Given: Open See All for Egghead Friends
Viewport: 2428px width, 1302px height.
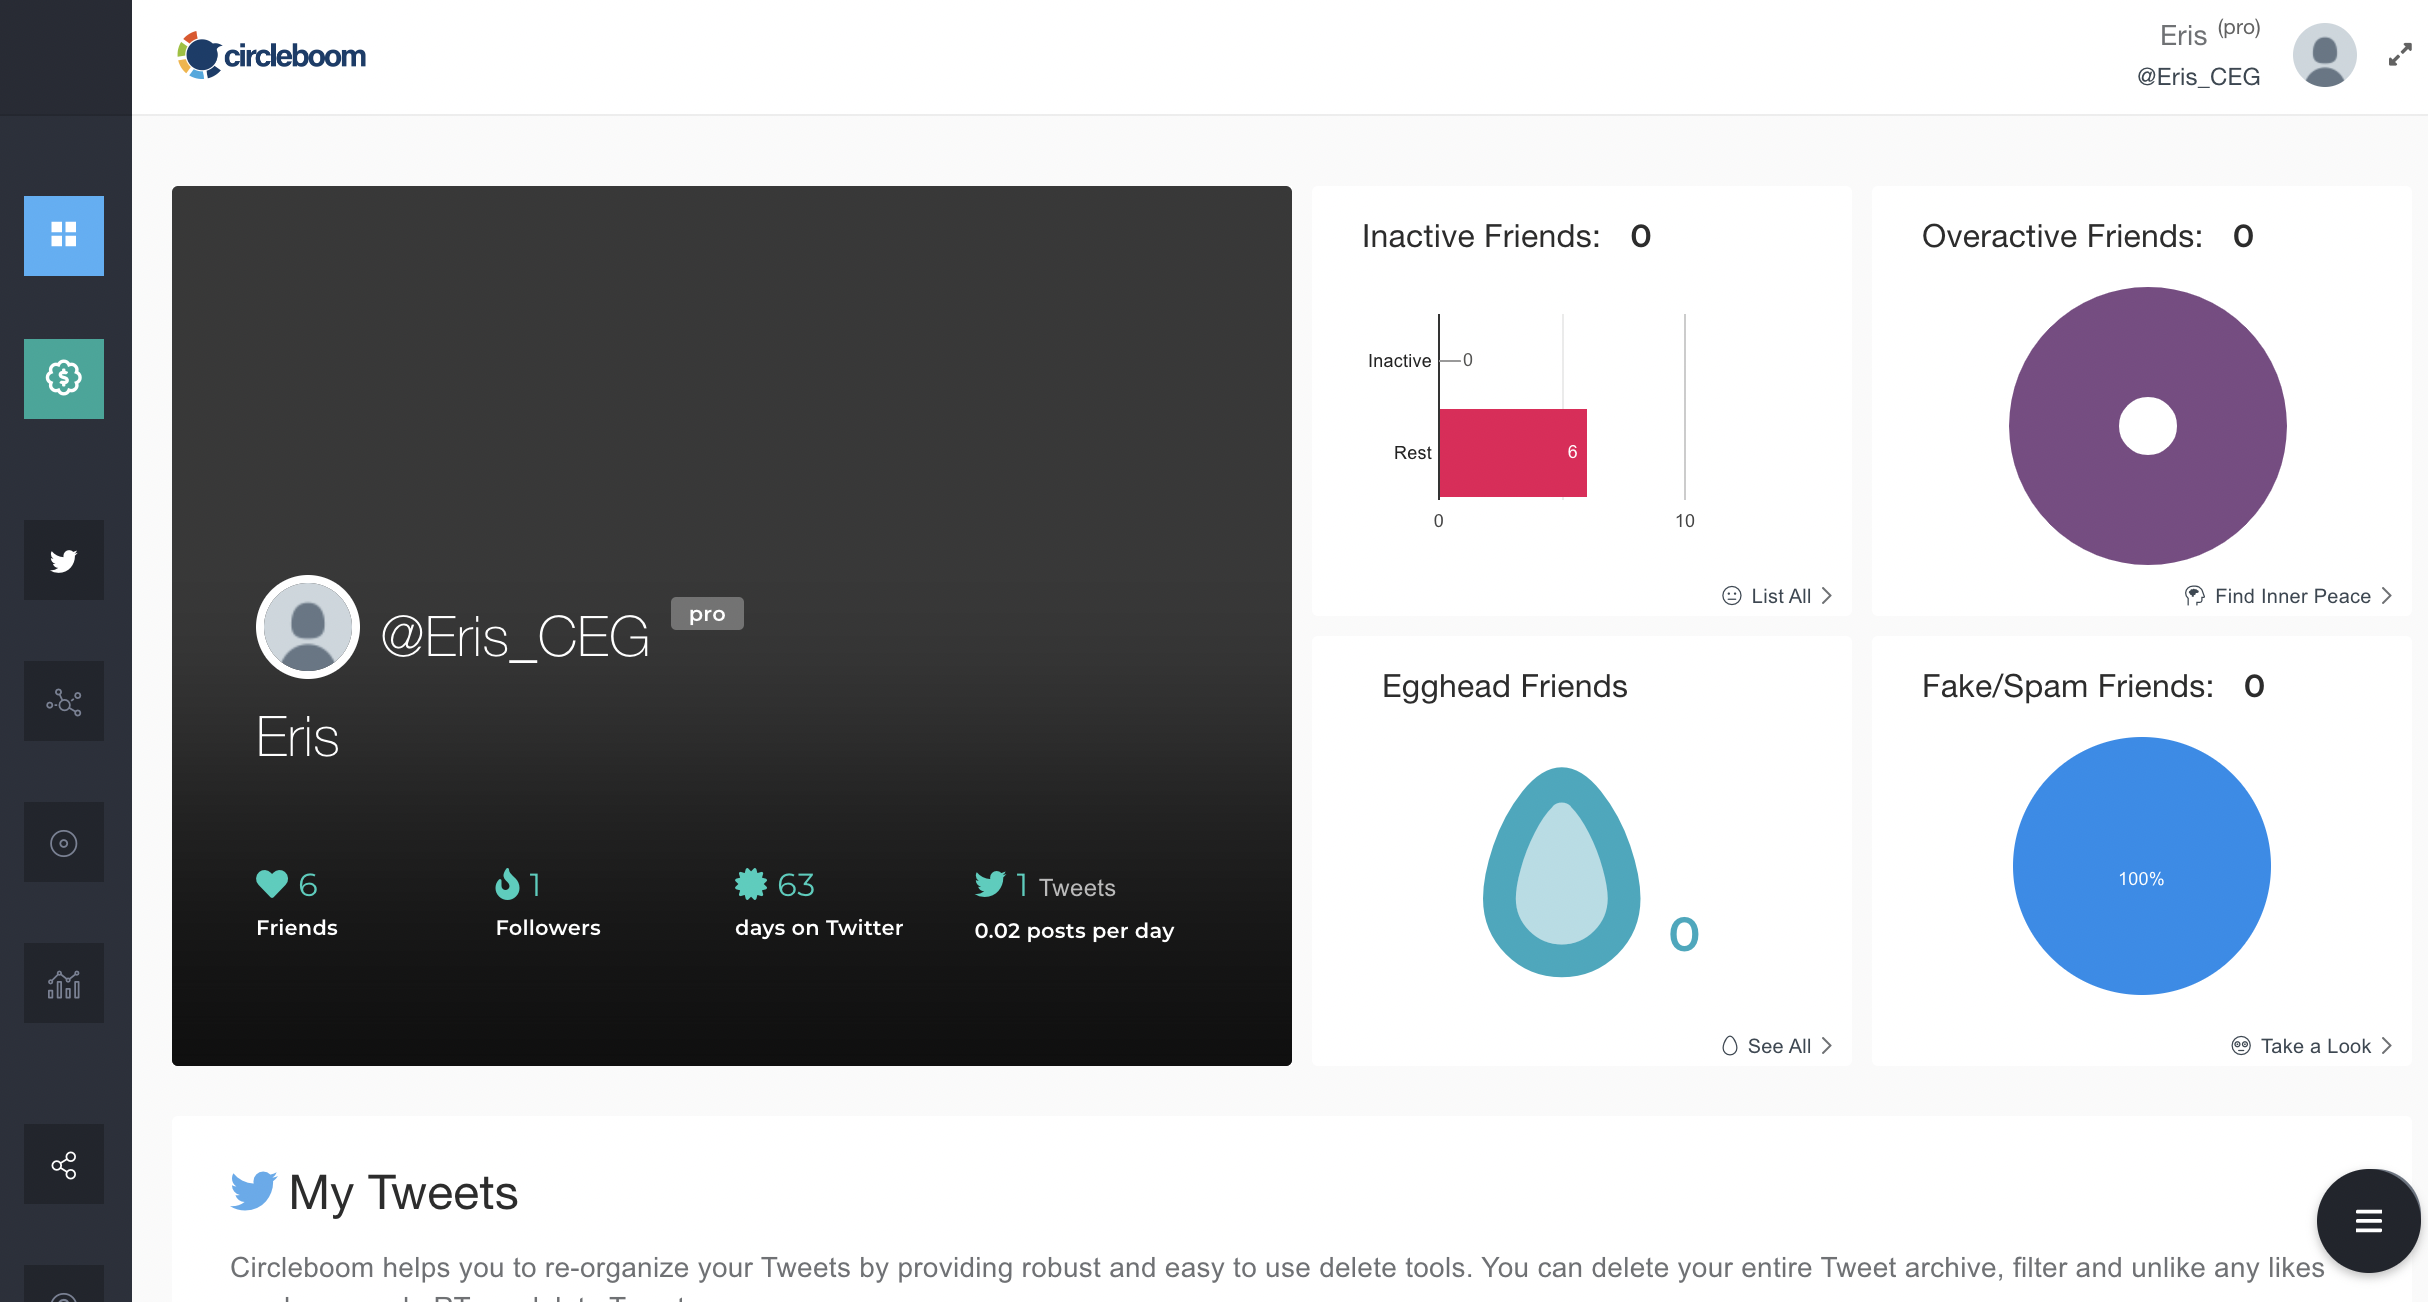Looking at the screenshot, I should 1778,1046.
